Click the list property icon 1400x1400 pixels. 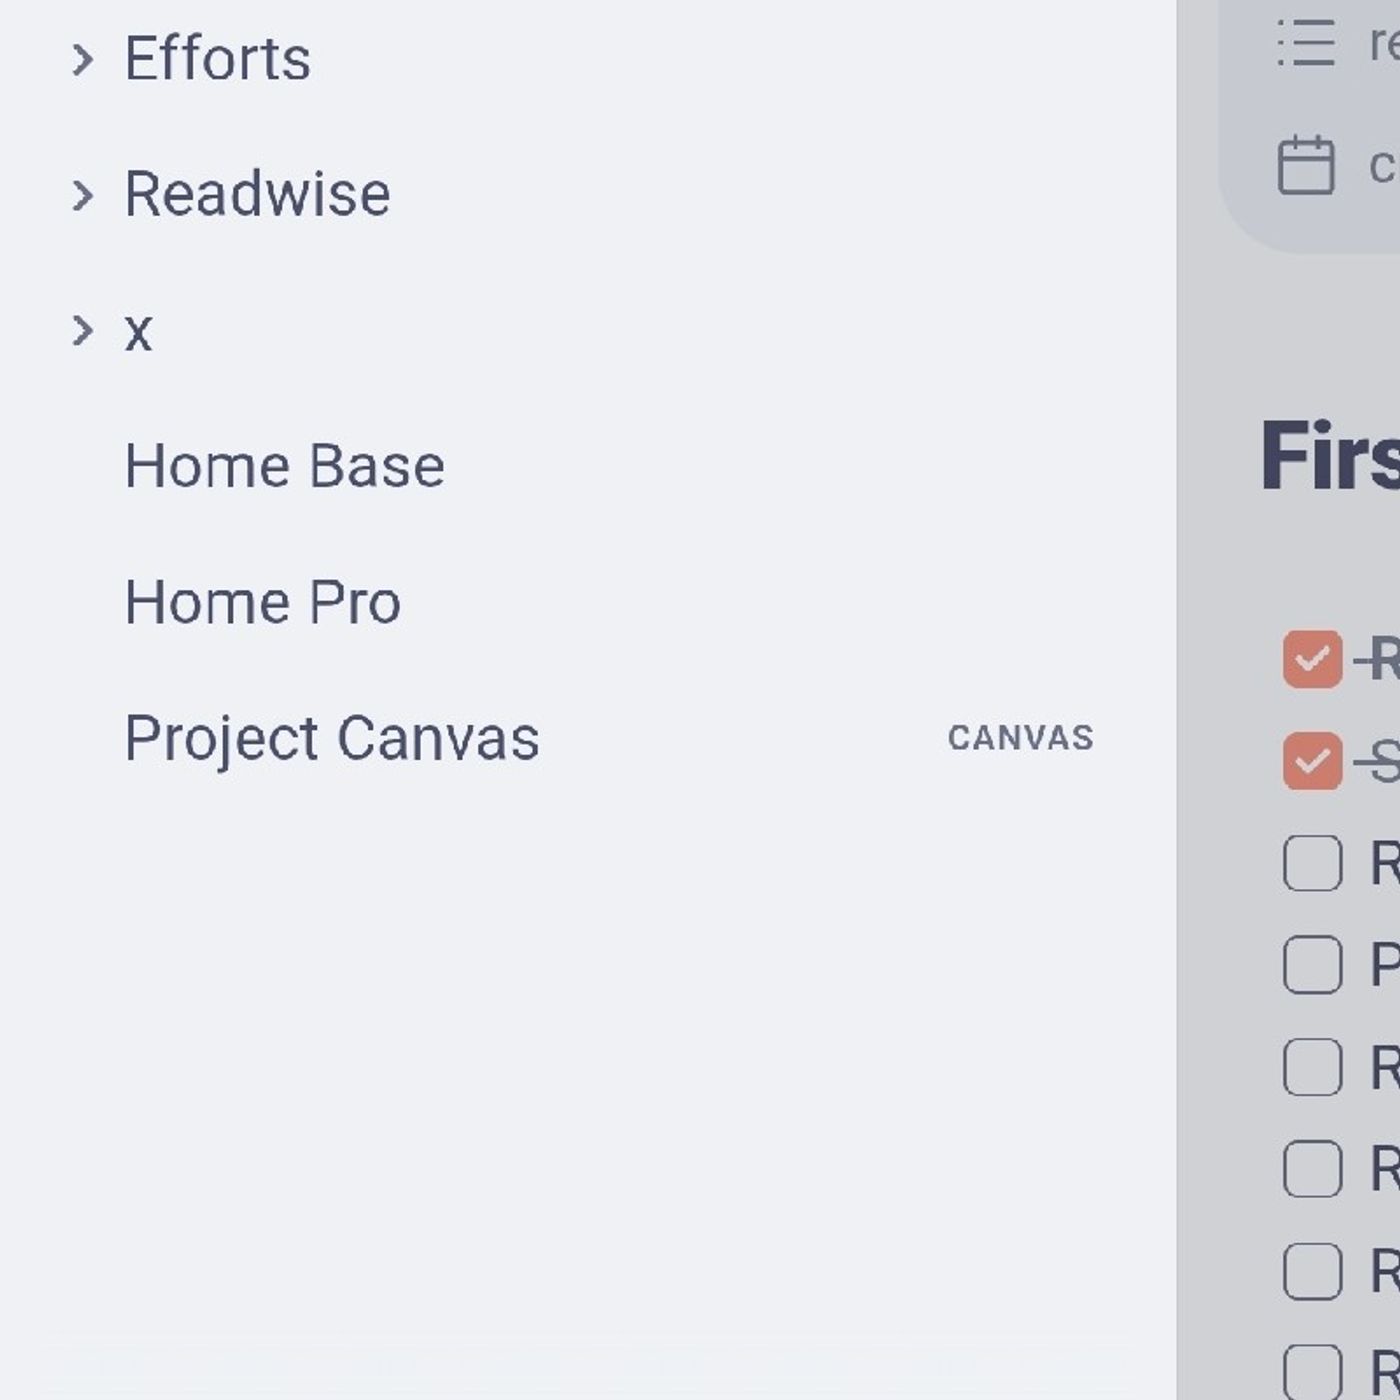pos(1306,44)
